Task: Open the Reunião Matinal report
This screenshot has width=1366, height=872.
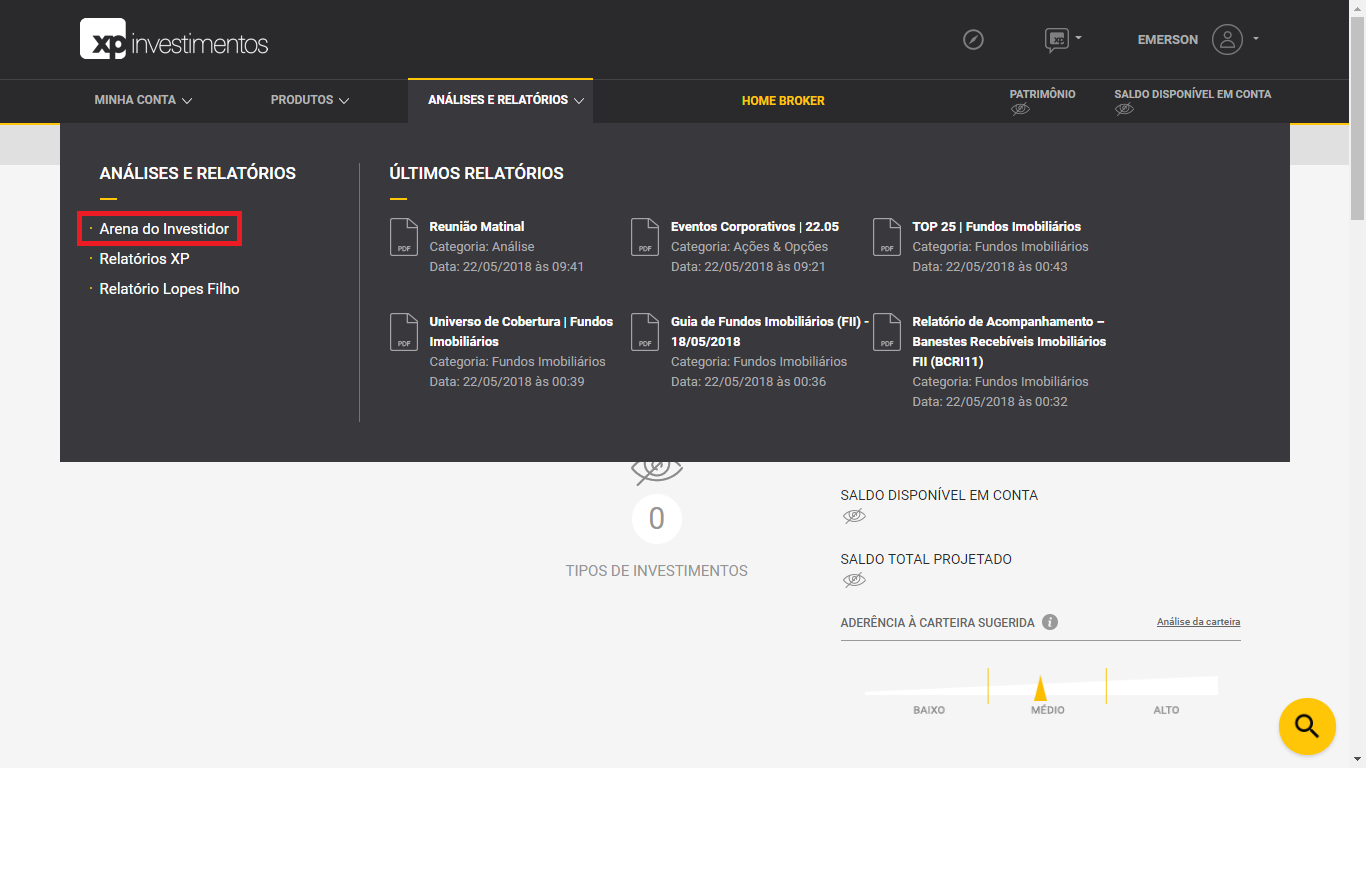Action: pos(477,227)
